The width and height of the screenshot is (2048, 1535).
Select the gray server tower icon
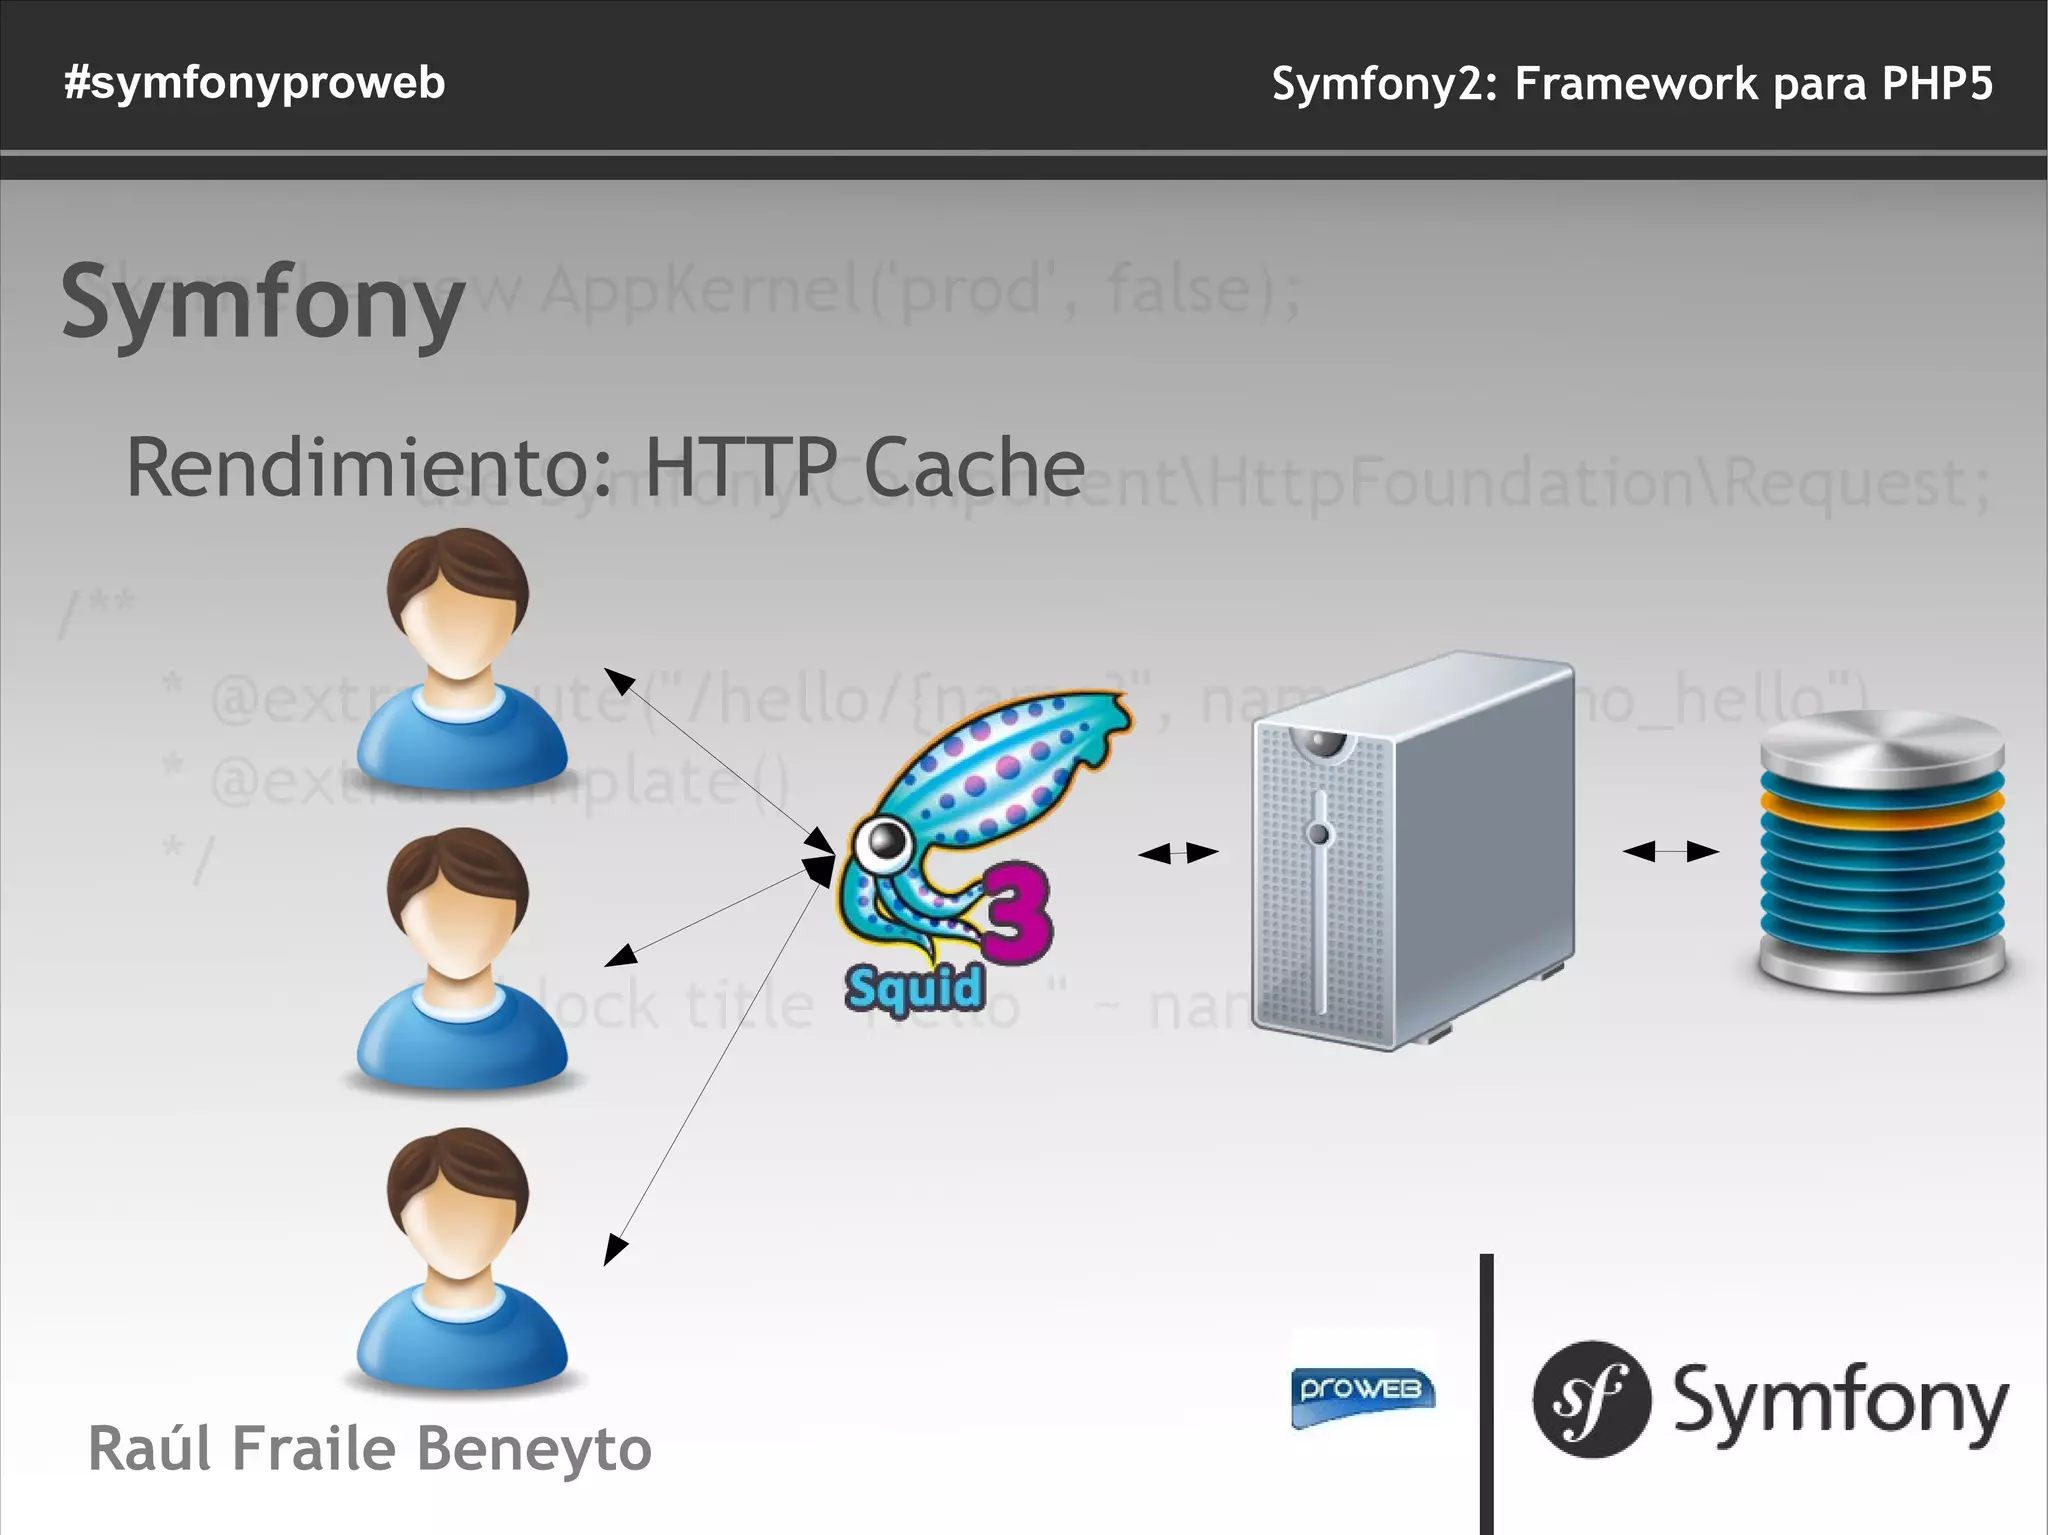click(x=1413, y=852)
